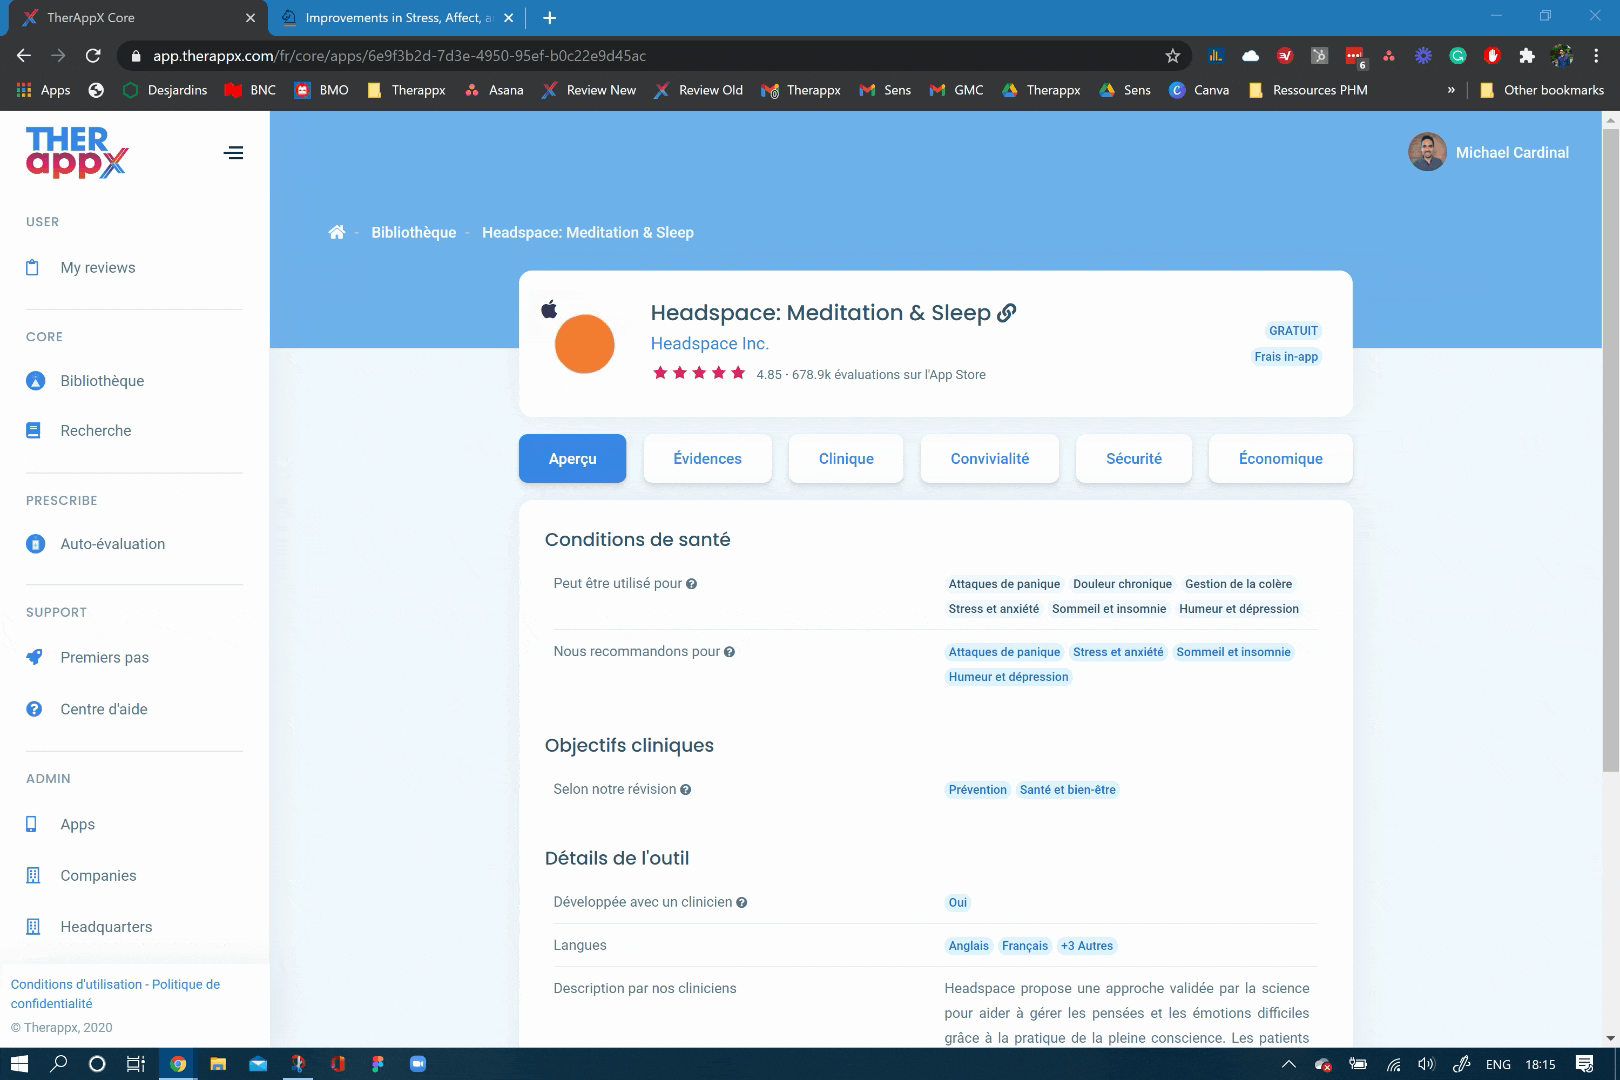The width and height of the screenshot is (1620, 1080).
Task: Switch to the Évidences tab
Action: (708, 459)
